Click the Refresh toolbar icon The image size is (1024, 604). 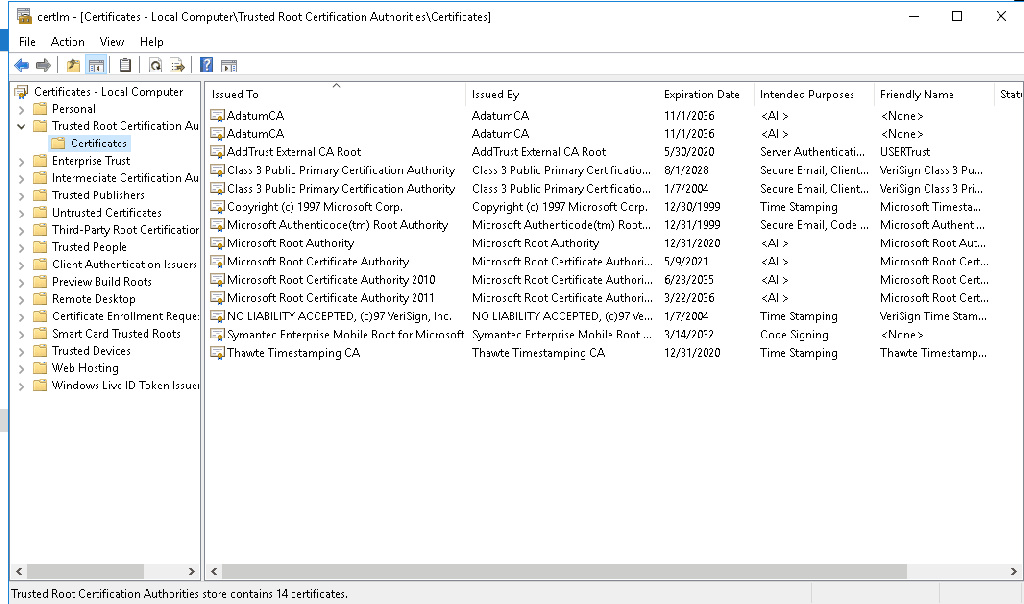click(x=155, y=65)
